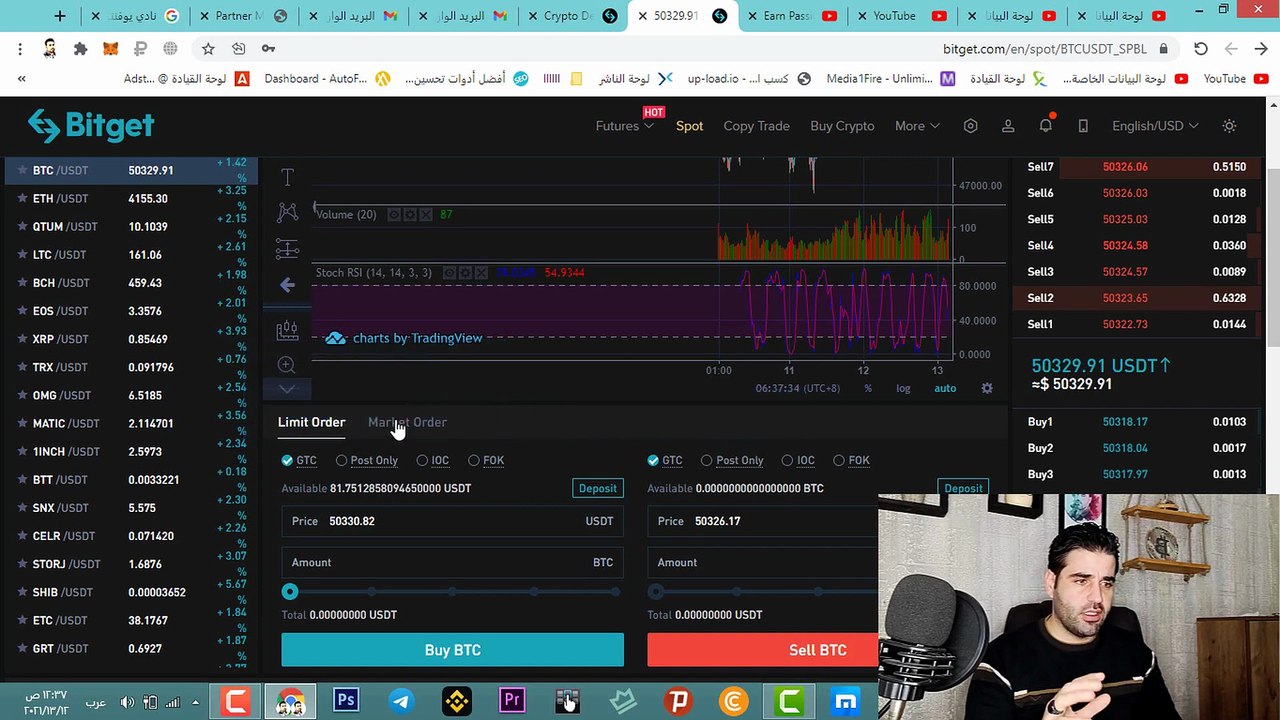The width and height of the screenshot is (1280, 720).
Task: Hide the Stoch RSI indicator using its eye icon
Action: pos(449,272)
